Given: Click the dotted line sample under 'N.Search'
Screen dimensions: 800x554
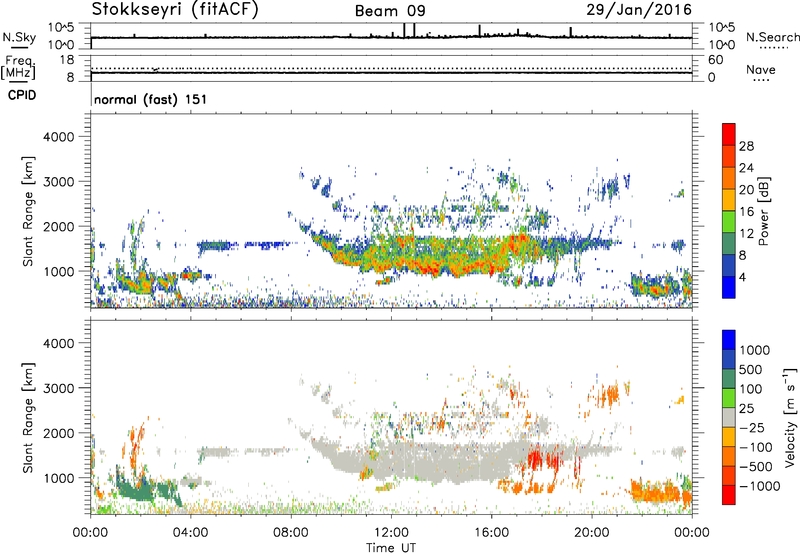Looking at the screenshot, I should (773, 48).
